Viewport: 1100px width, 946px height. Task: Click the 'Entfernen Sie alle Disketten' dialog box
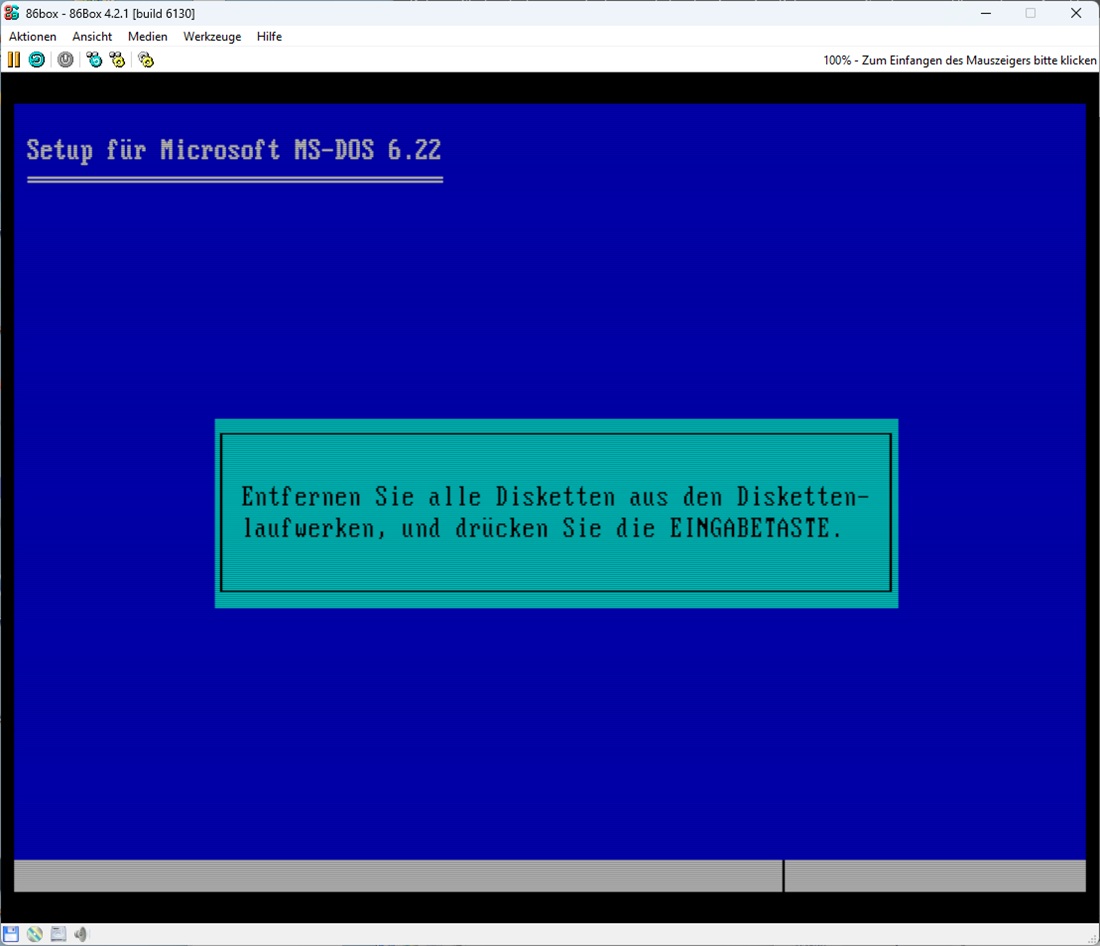(x=556, y=513)
